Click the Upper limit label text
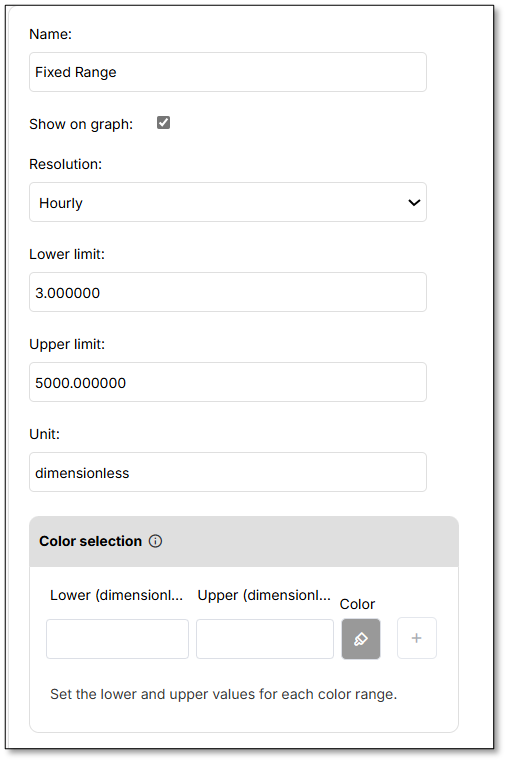This screenshot has height=762, width=507. coord(67,344)
